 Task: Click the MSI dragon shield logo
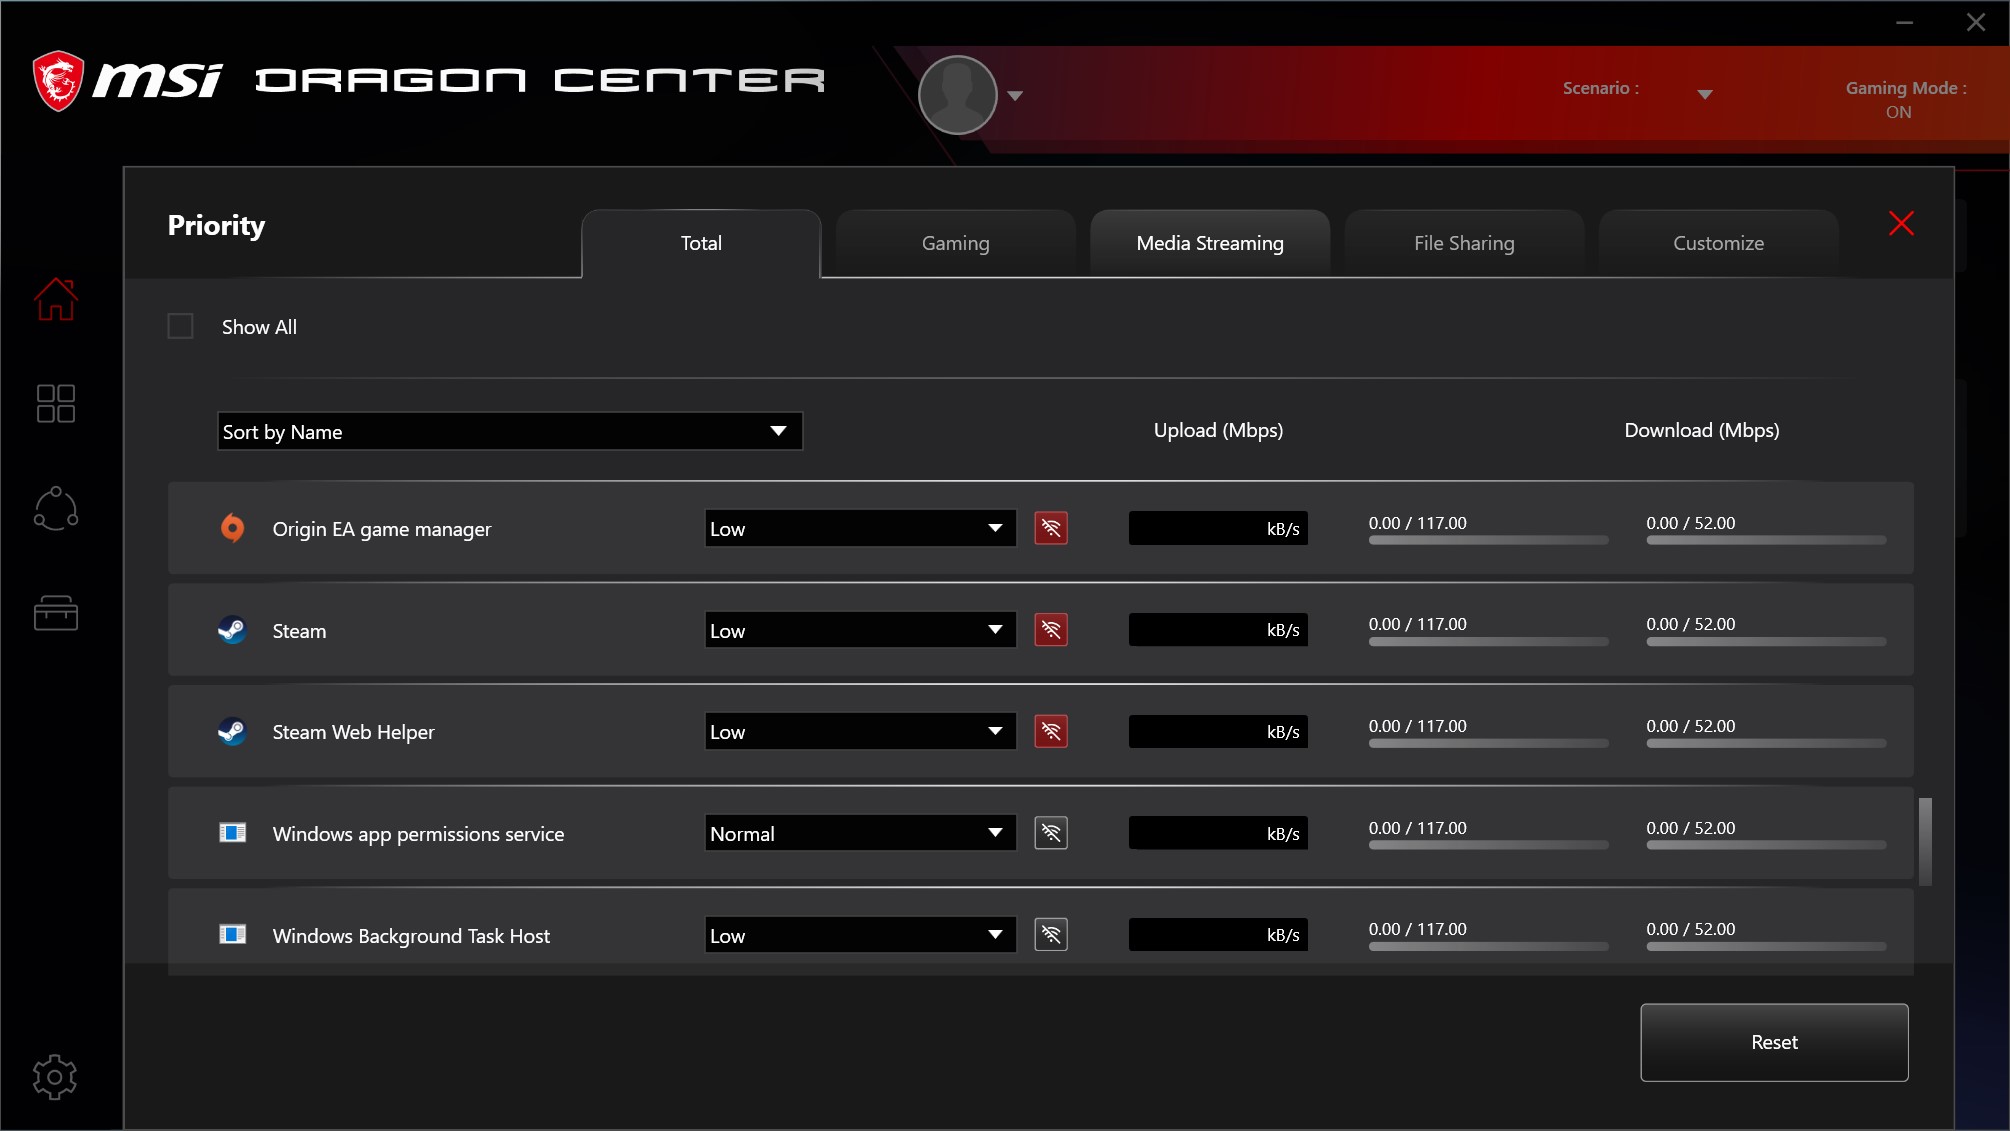[58, 81]
